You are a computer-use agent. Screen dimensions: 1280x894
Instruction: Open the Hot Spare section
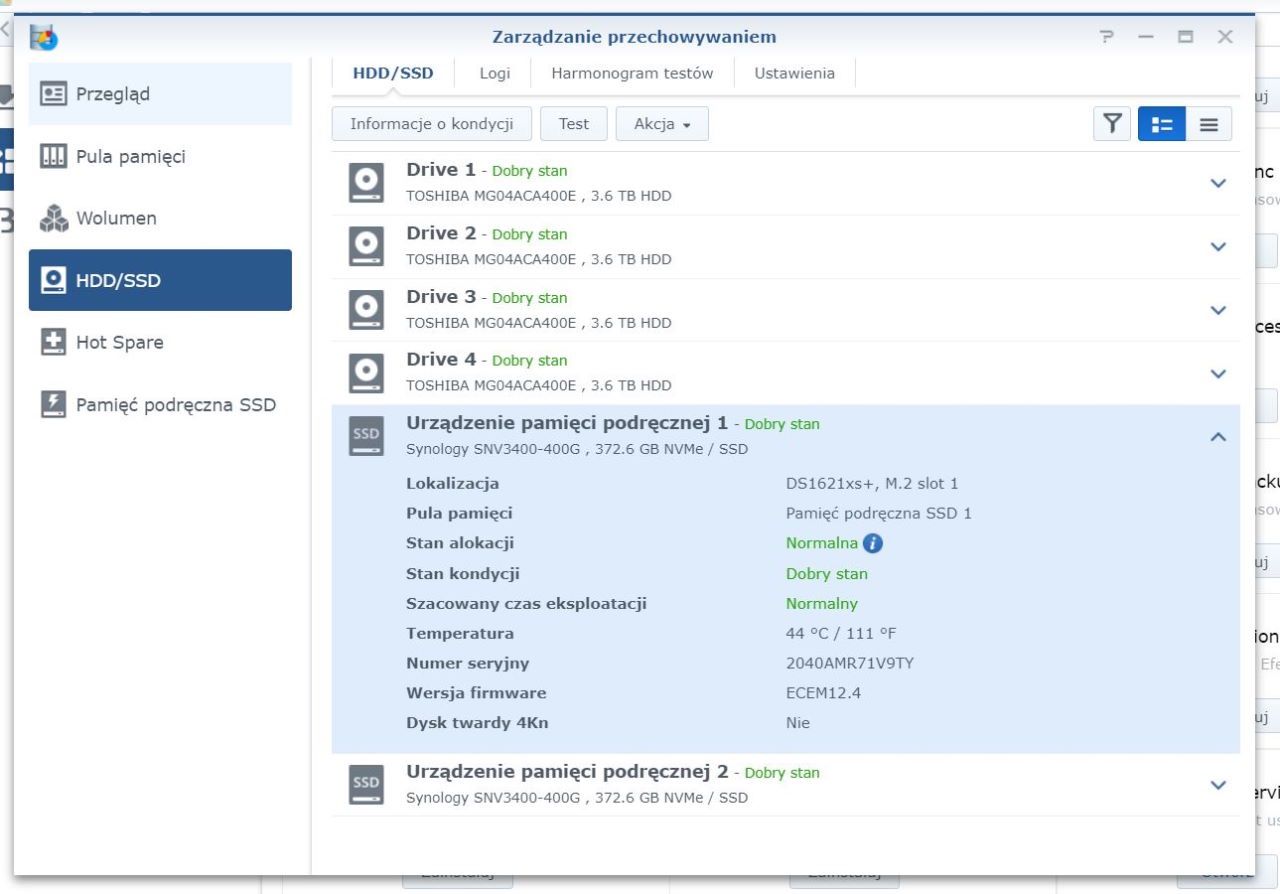pyautogui.click(x=160, y=342)
